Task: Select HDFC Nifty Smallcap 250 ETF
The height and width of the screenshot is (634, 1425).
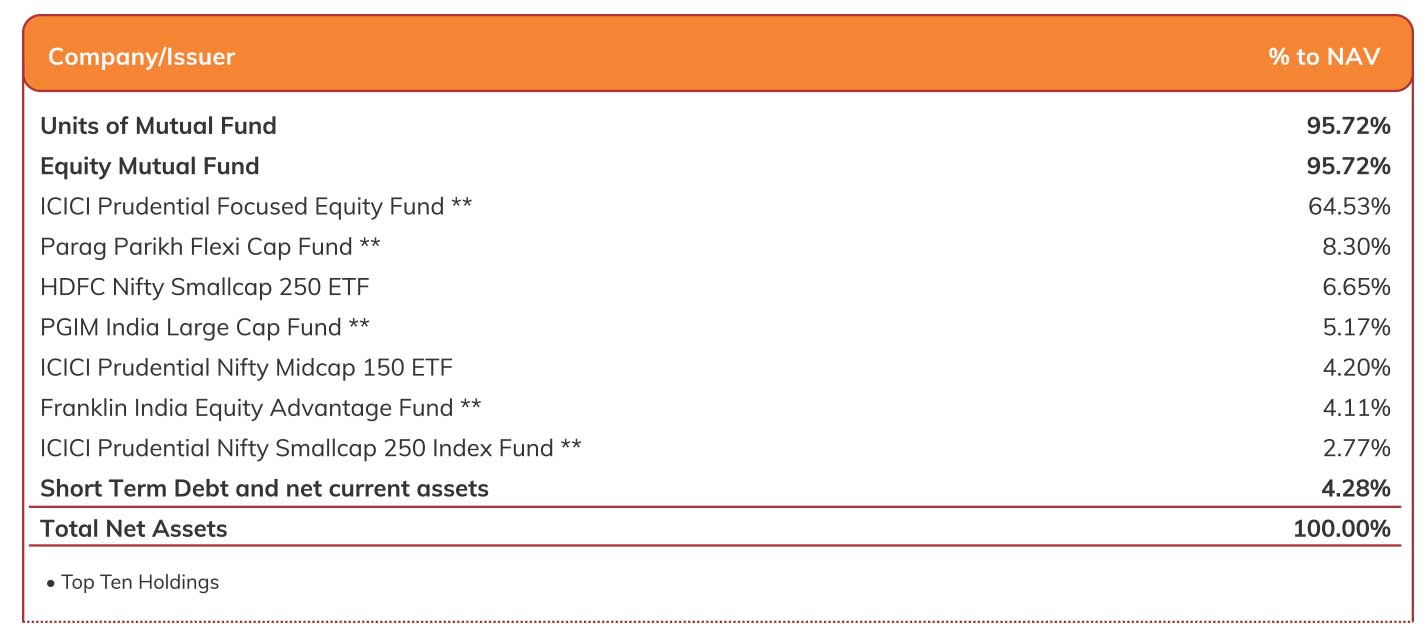Action: tap(204, 287)
